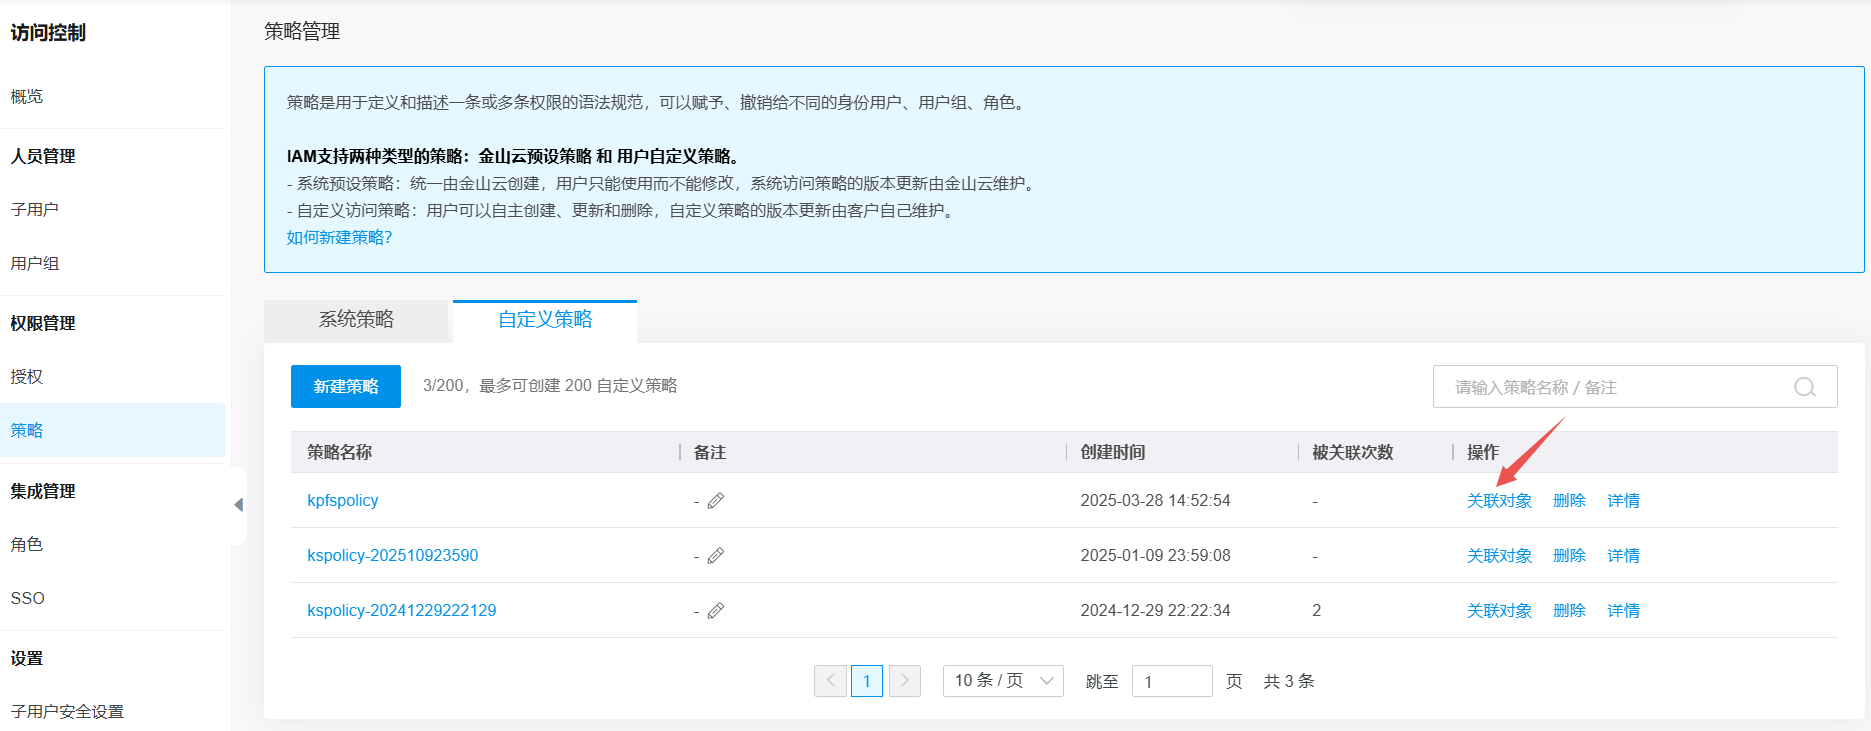Collapse the sidebar using the left arrow handle
1871x731 pixels.
click(238, 505)
